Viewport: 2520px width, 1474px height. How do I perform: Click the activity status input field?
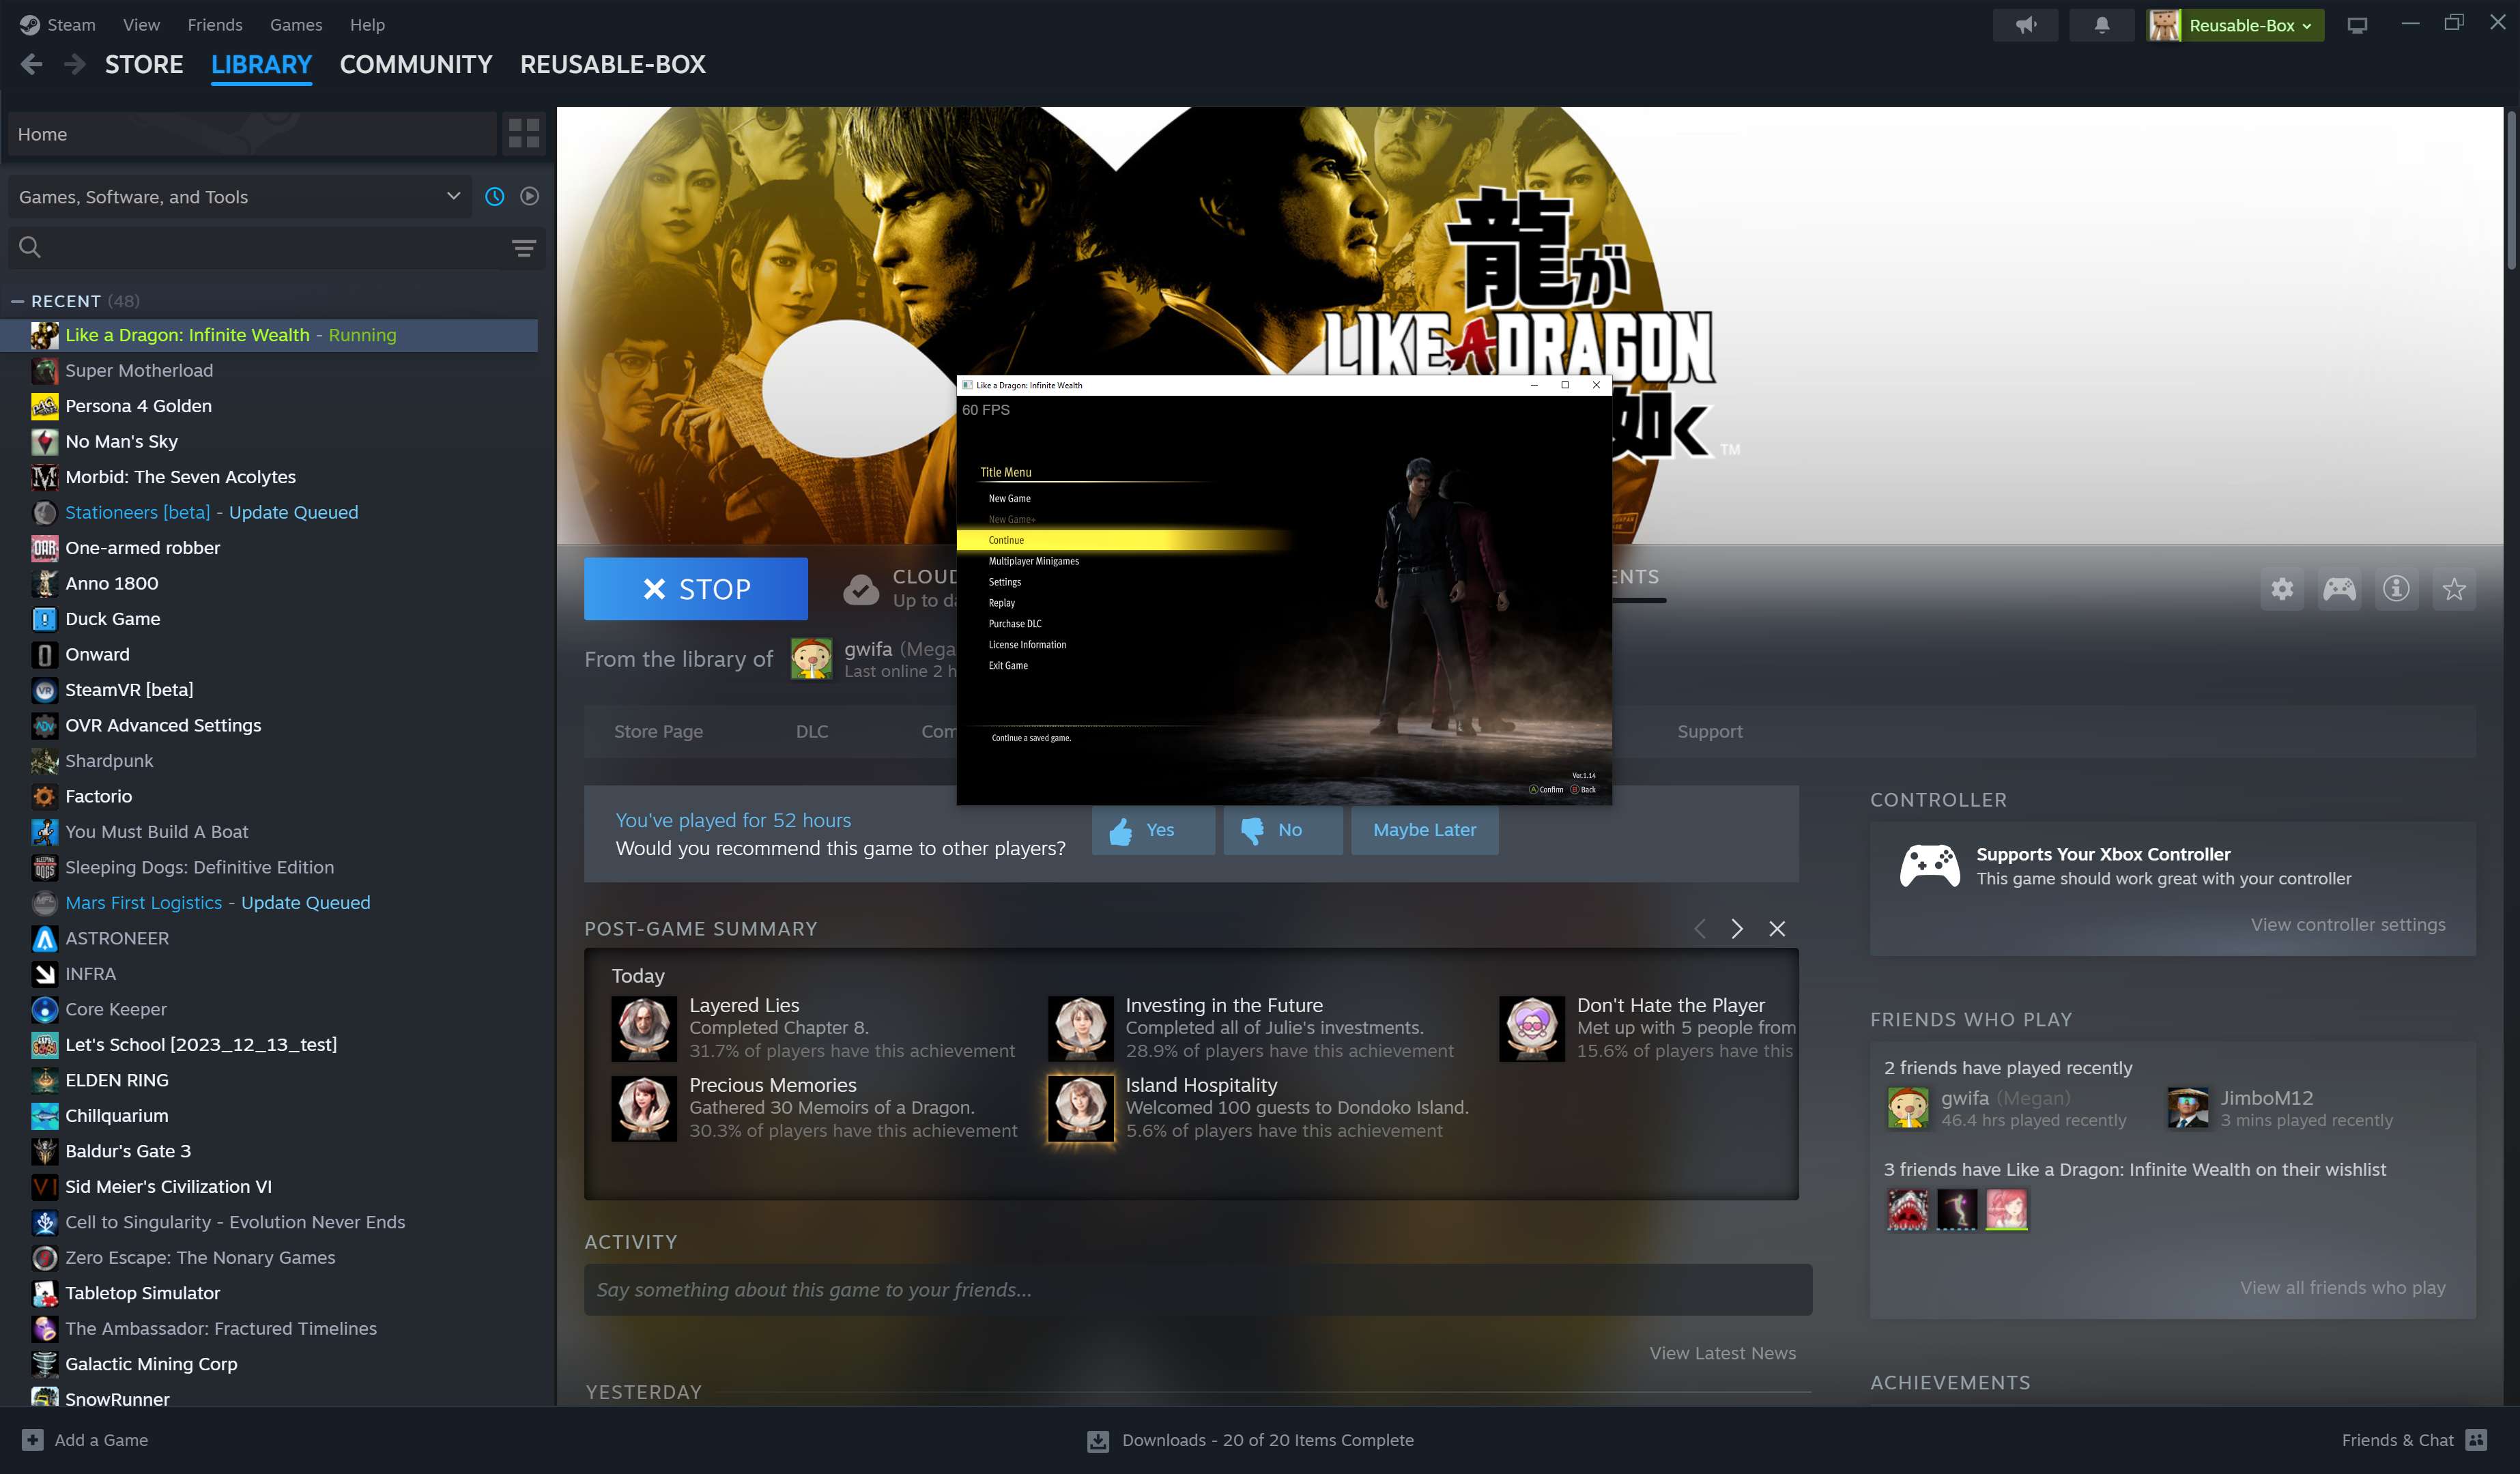(x=1198, y=1290)
